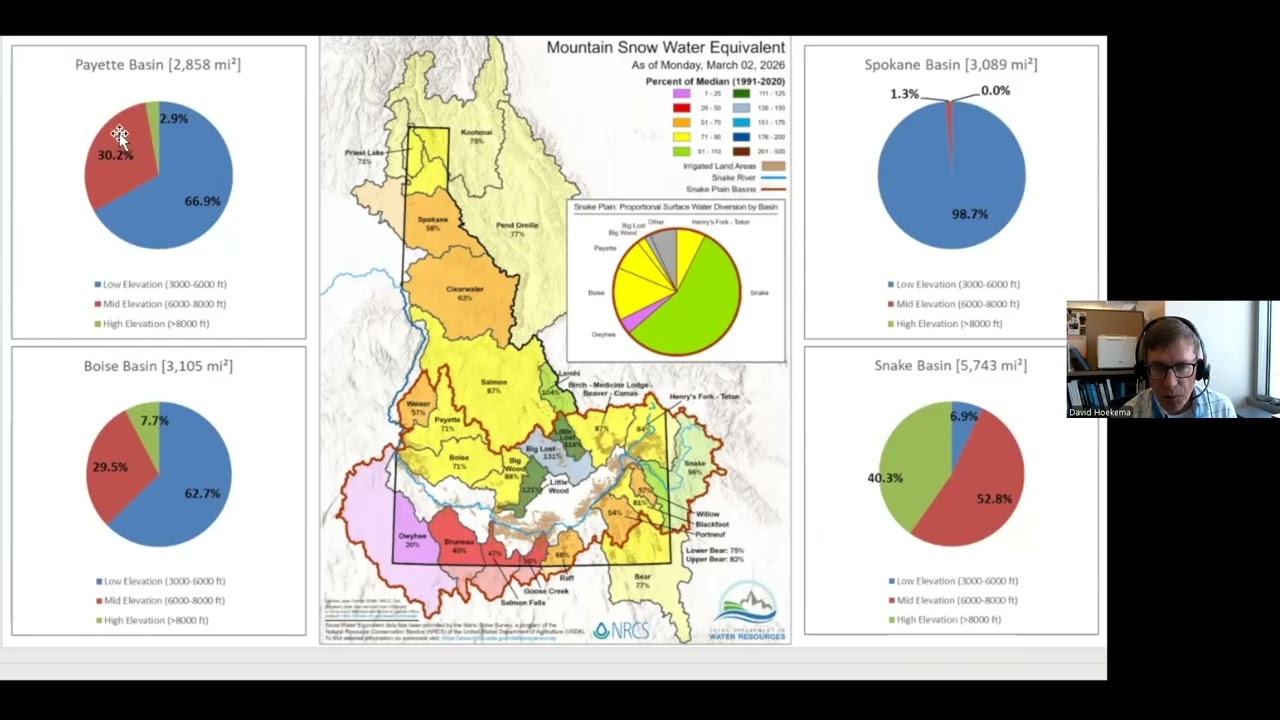Click the 201 - 500 percent legend swatch

pos(741,151)
